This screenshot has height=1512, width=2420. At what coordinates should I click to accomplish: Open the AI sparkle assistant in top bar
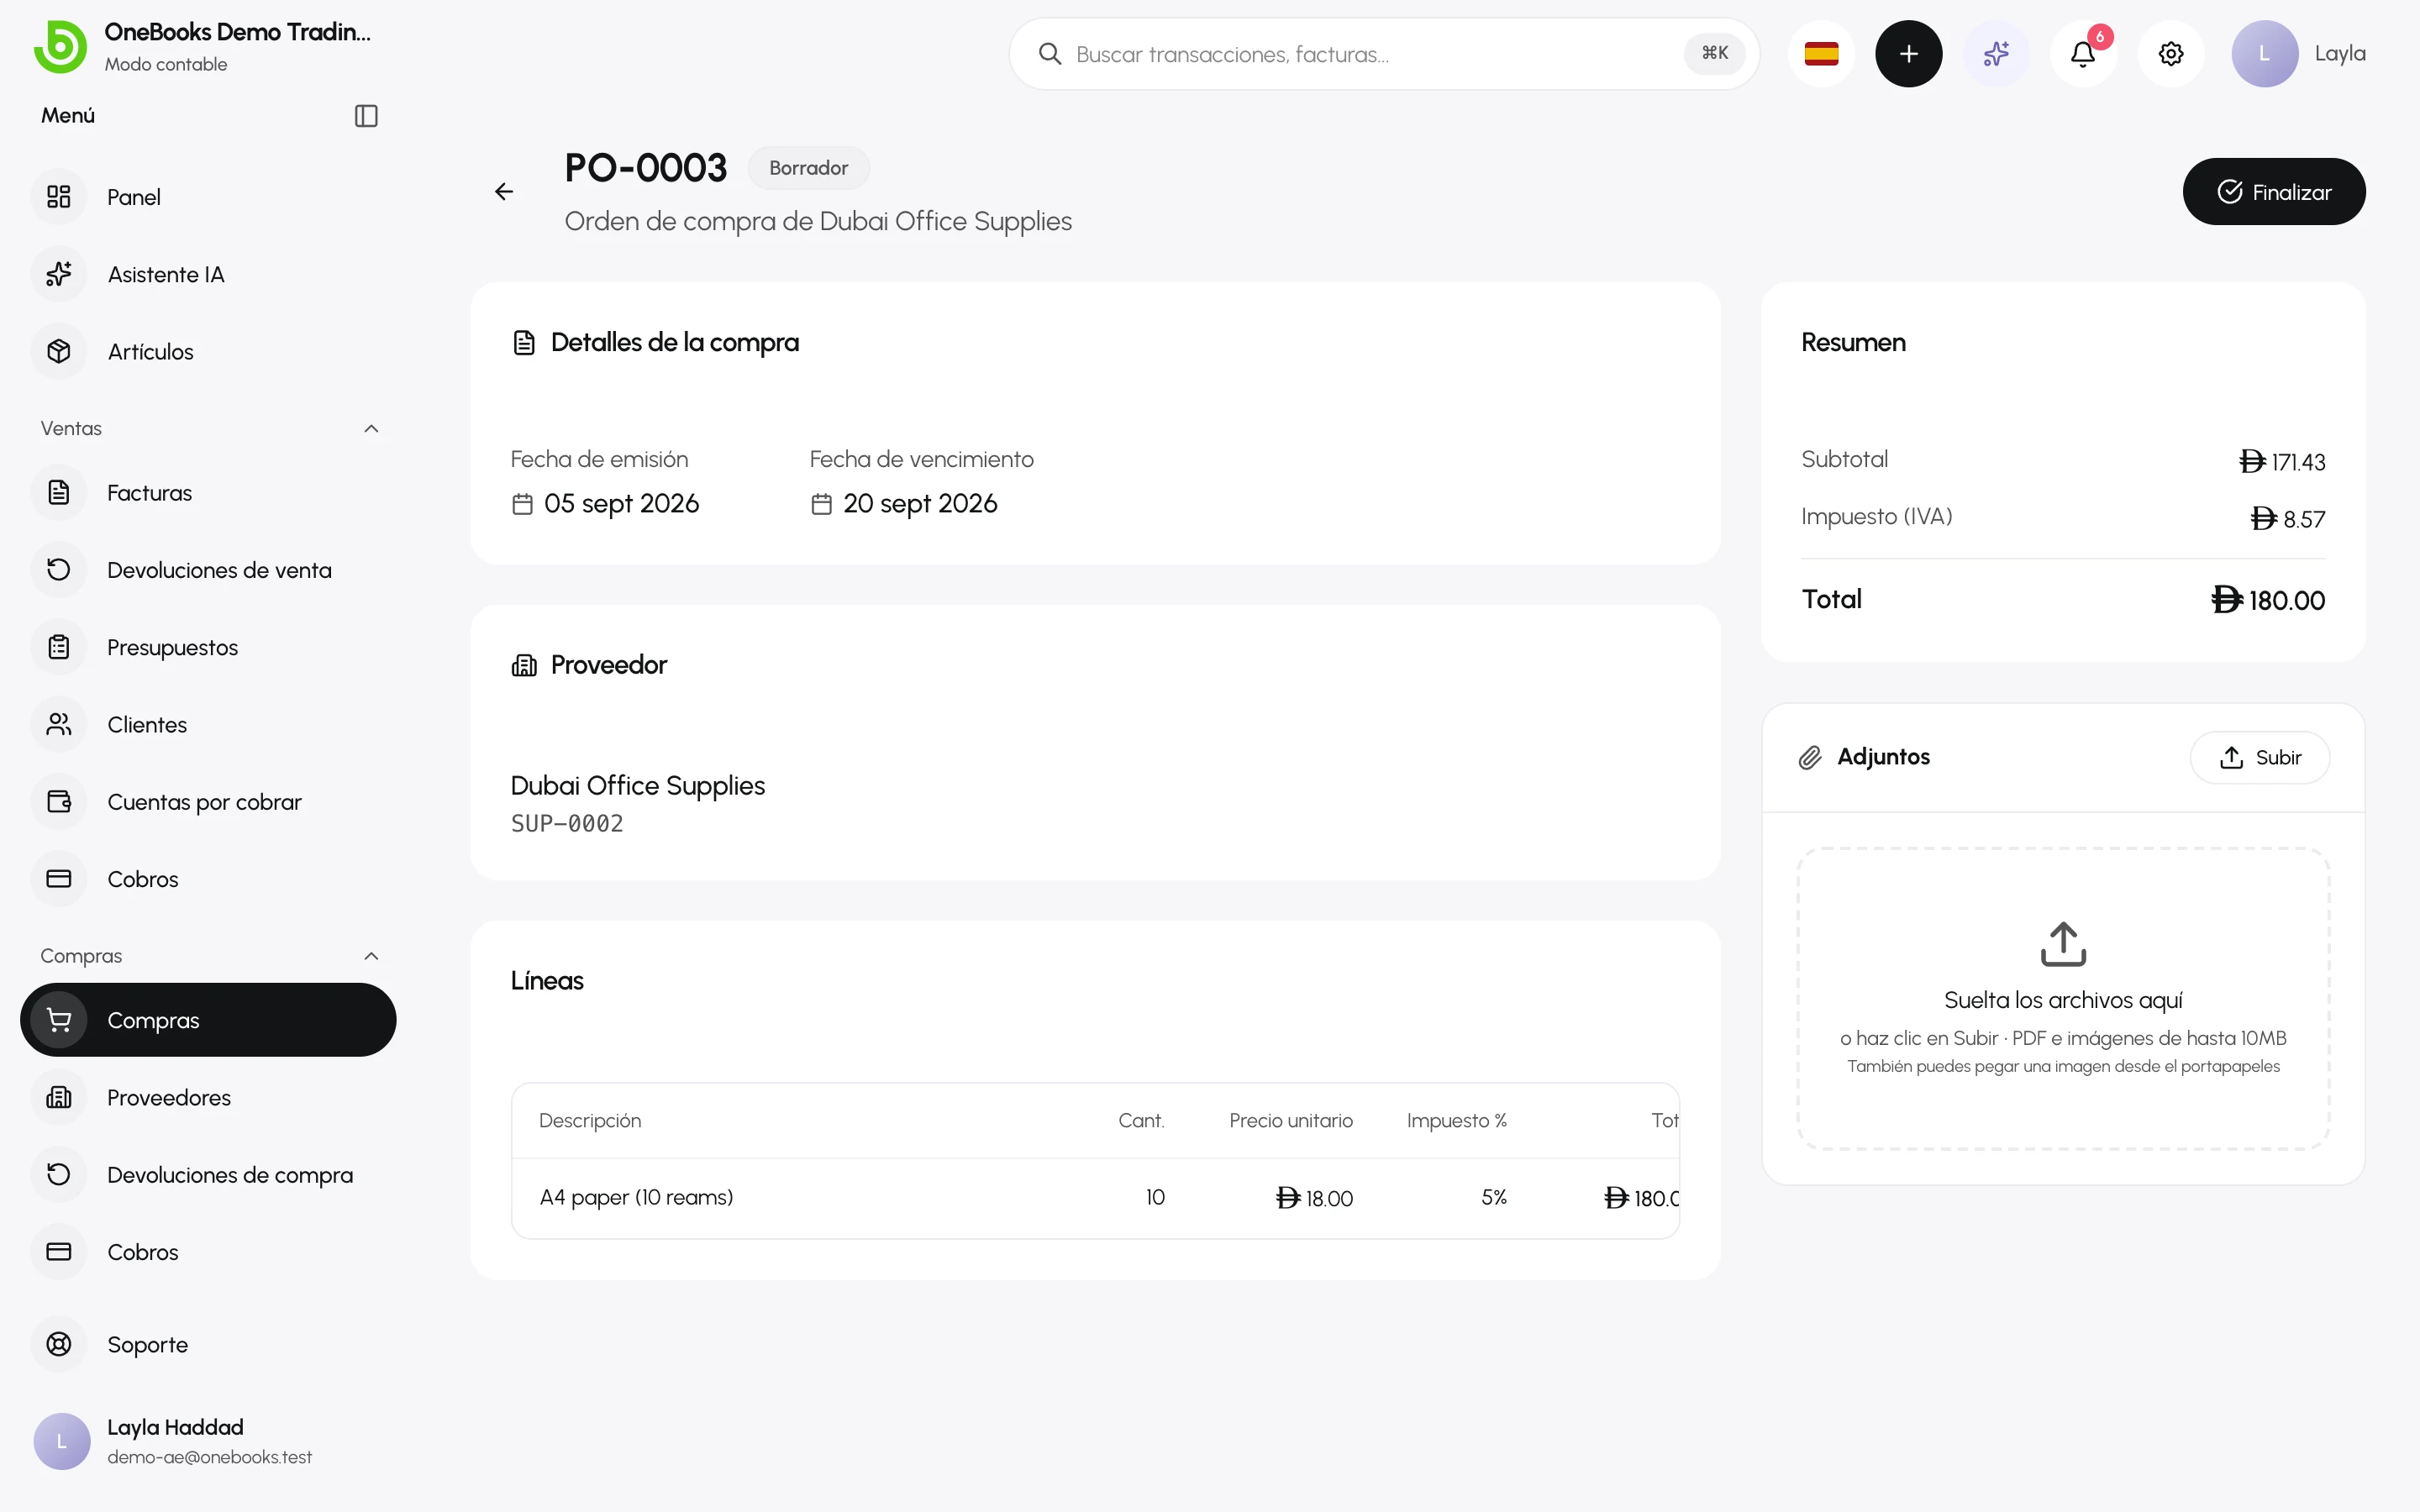(x=1996, y=53)
